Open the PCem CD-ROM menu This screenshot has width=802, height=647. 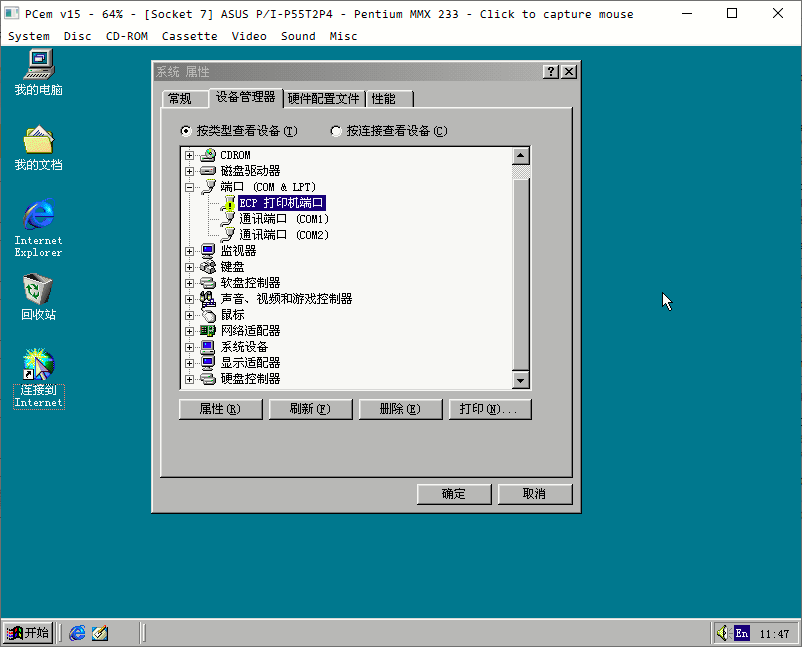[x=126, y=36]
